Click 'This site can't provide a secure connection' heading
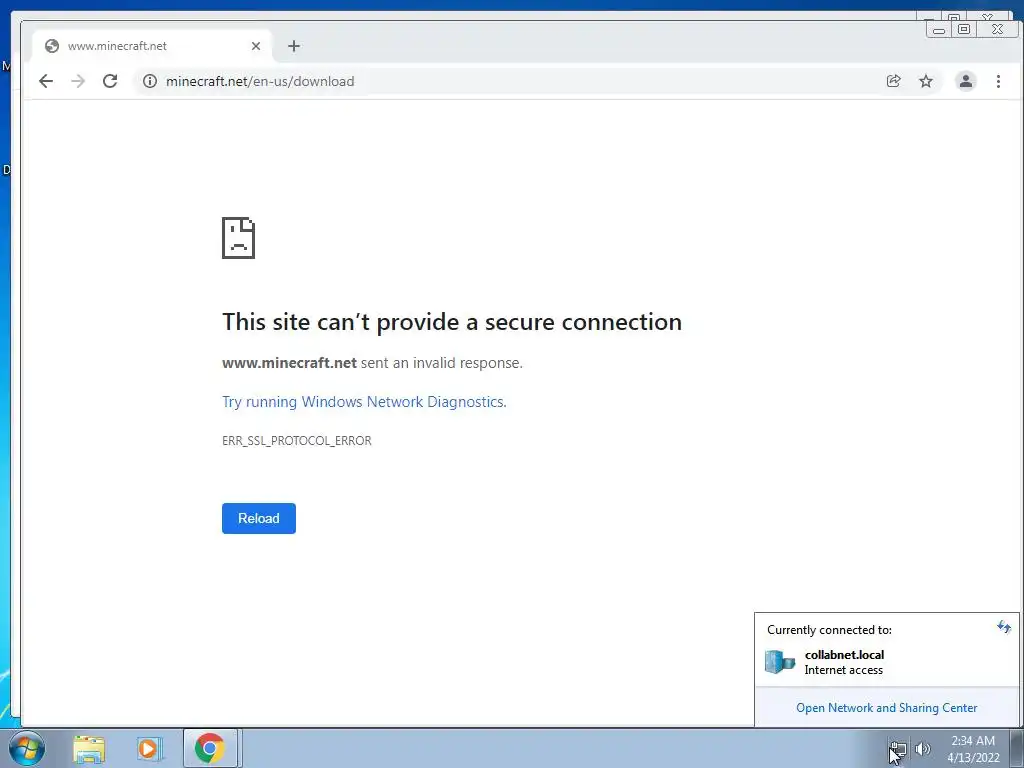This screenshot has height=768, width=1024. (452, 322)
